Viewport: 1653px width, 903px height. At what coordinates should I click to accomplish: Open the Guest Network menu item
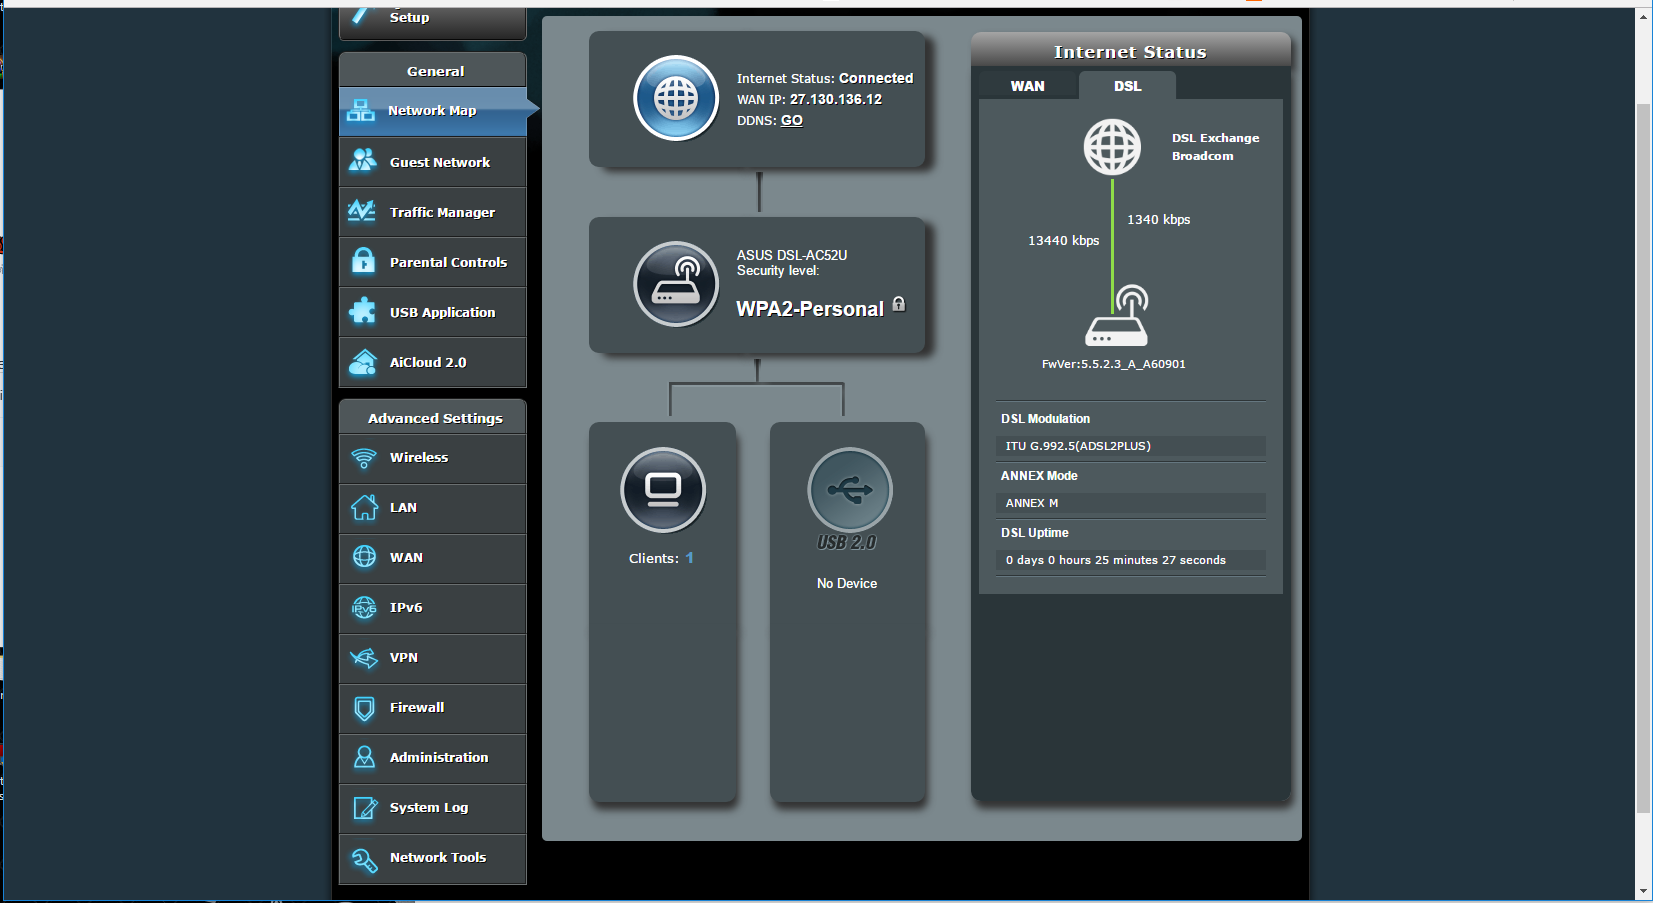click(433, 162)
